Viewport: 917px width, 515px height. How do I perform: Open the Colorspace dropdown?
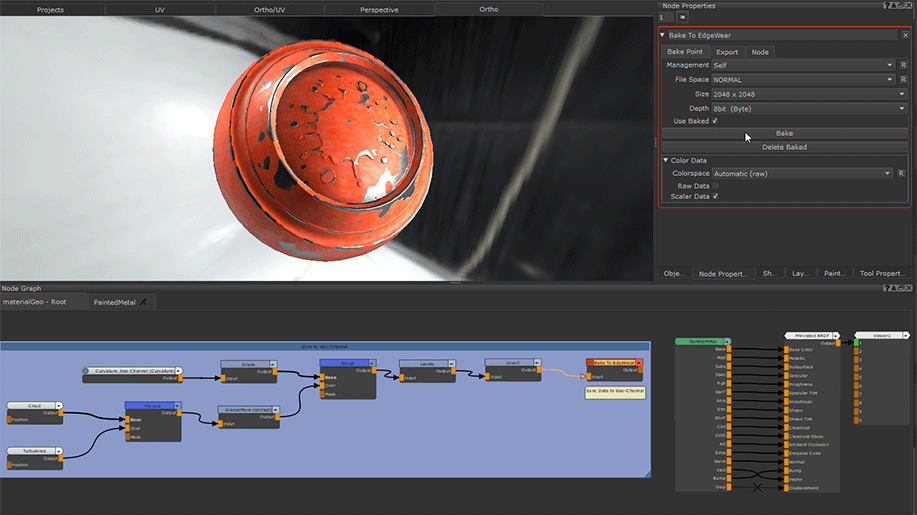click(x=802, y=173)
